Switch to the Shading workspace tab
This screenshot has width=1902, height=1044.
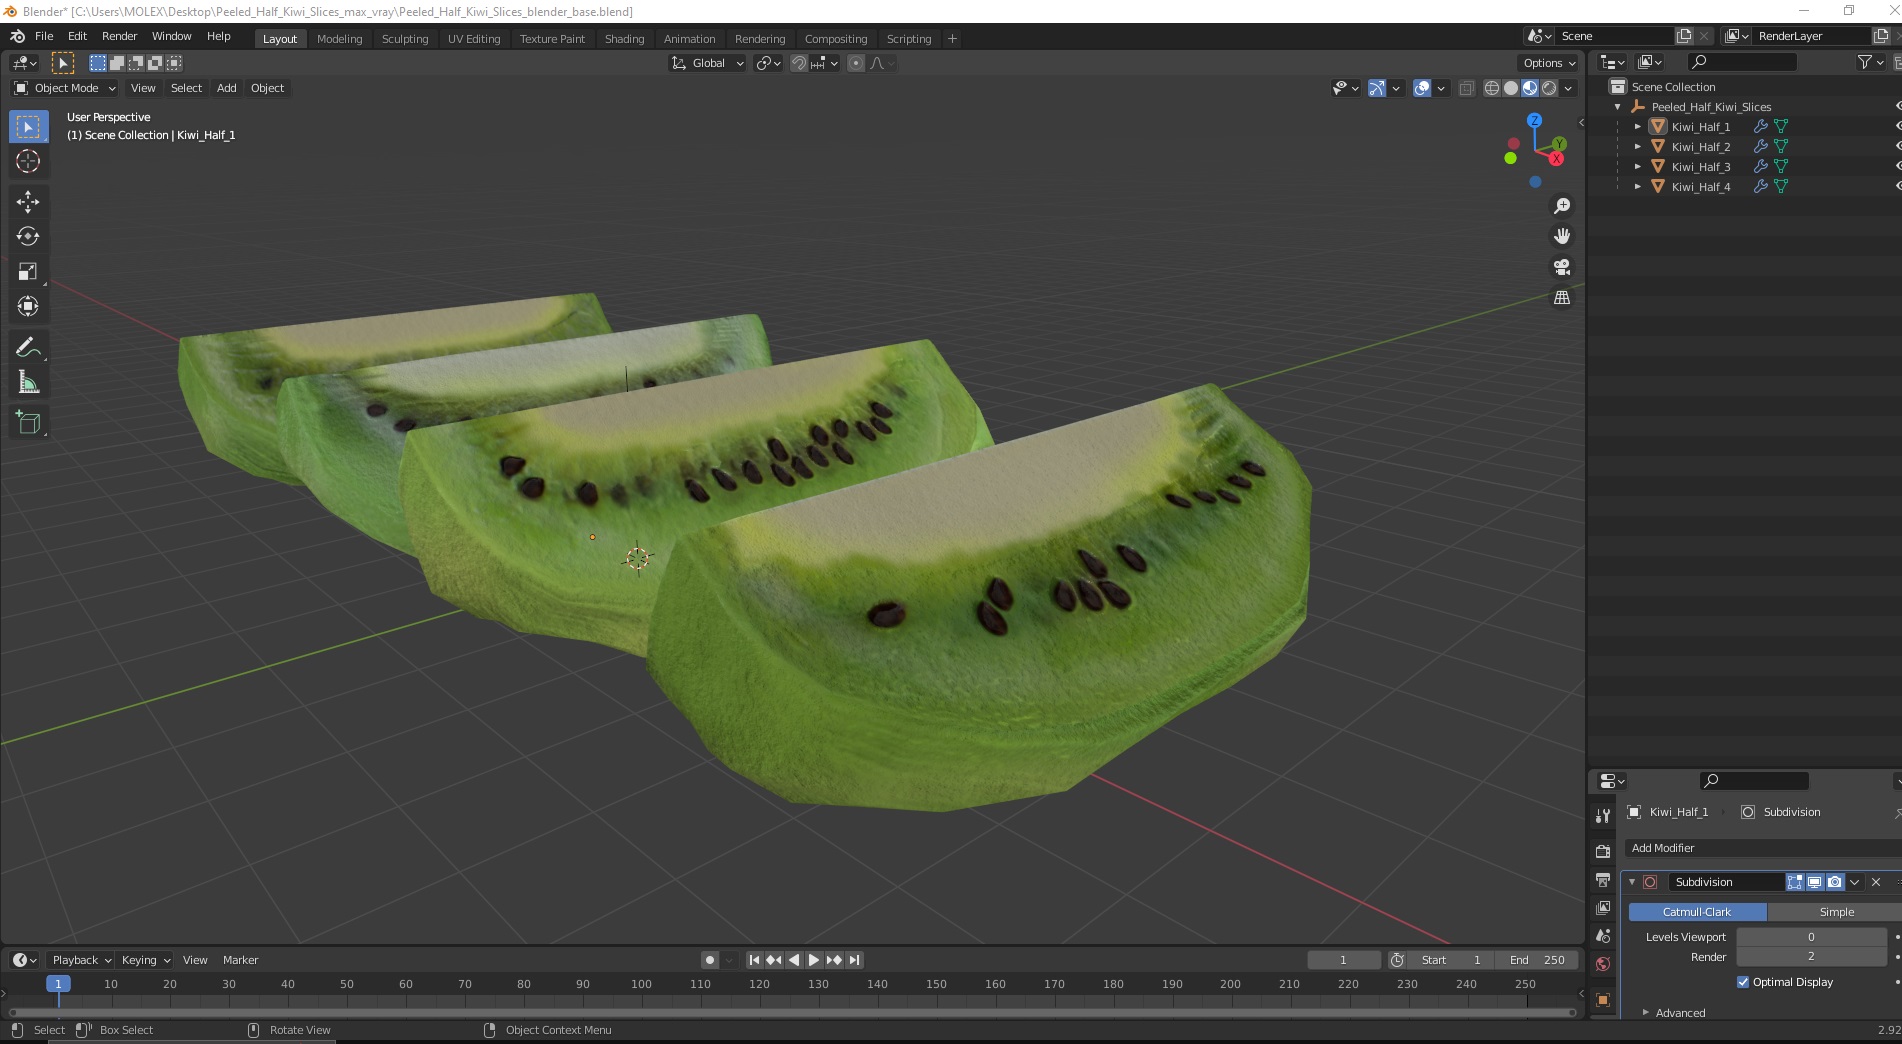point(624,39)
